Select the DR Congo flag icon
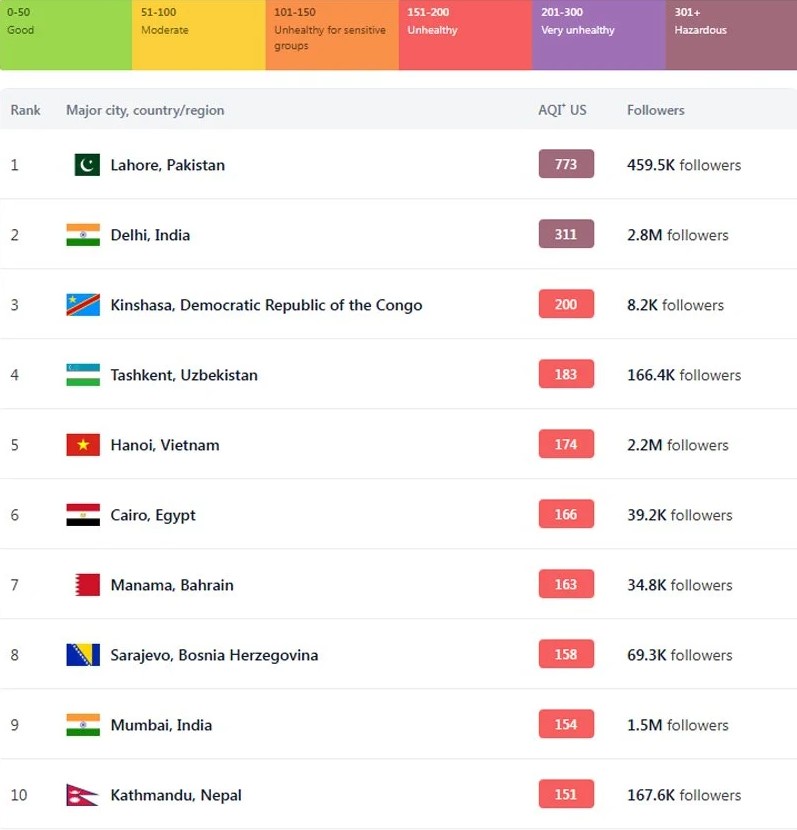797x830 pixels. point(83,305)
